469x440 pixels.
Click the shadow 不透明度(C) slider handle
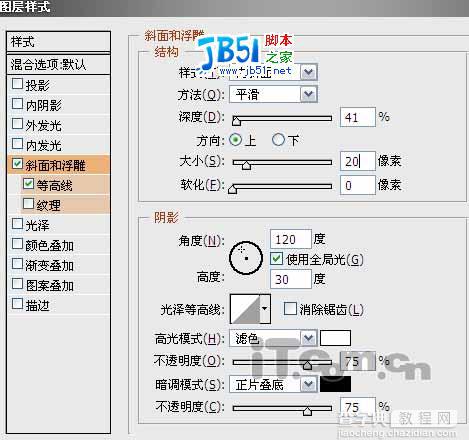307,411
